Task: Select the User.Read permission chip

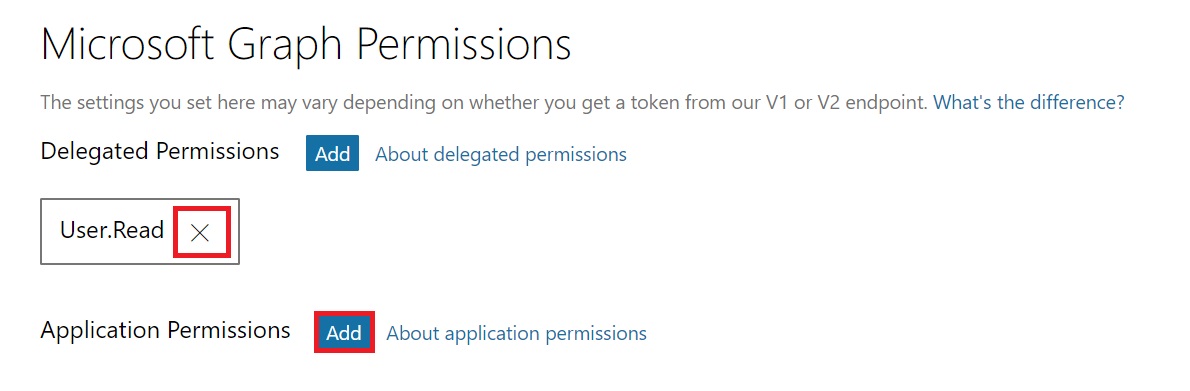Action: [x=140, y=232]
